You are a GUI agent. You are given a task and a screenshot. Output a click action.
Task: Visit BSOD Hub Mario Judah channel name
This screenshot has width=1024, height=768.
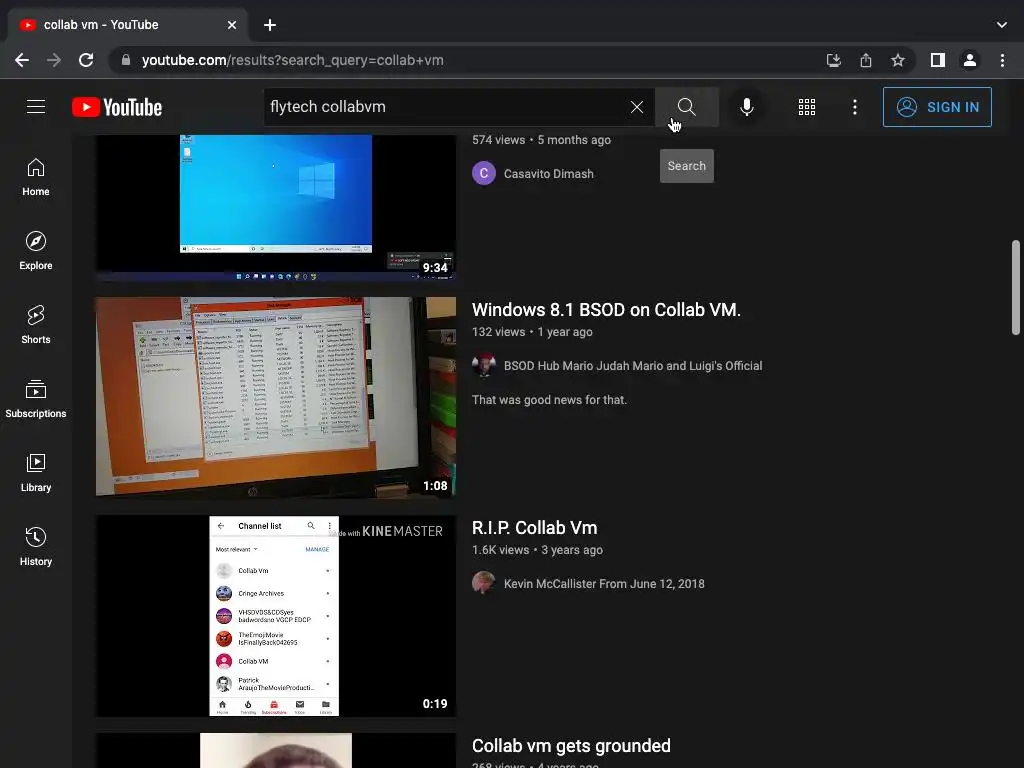click(633, 366)
